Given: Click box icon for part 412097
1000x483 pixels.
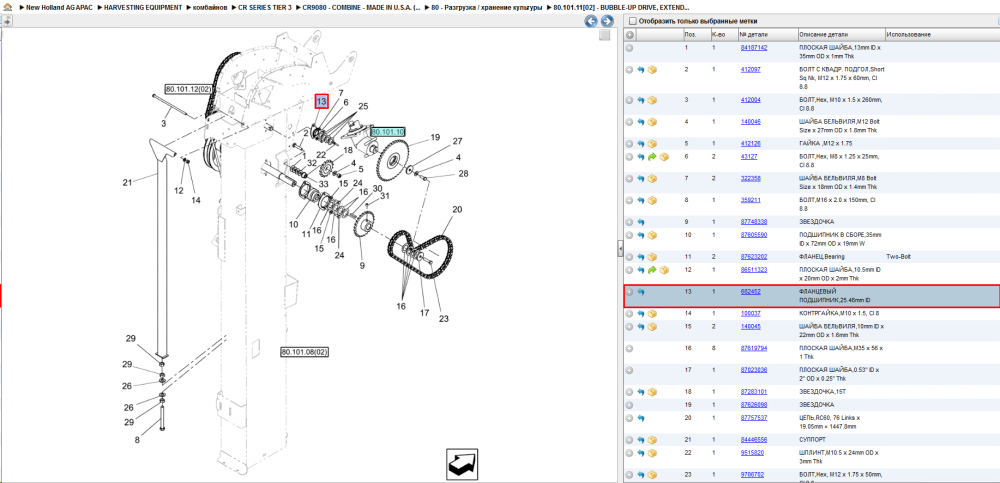Looking at the screenshot, I should click(x=652, y=70).
